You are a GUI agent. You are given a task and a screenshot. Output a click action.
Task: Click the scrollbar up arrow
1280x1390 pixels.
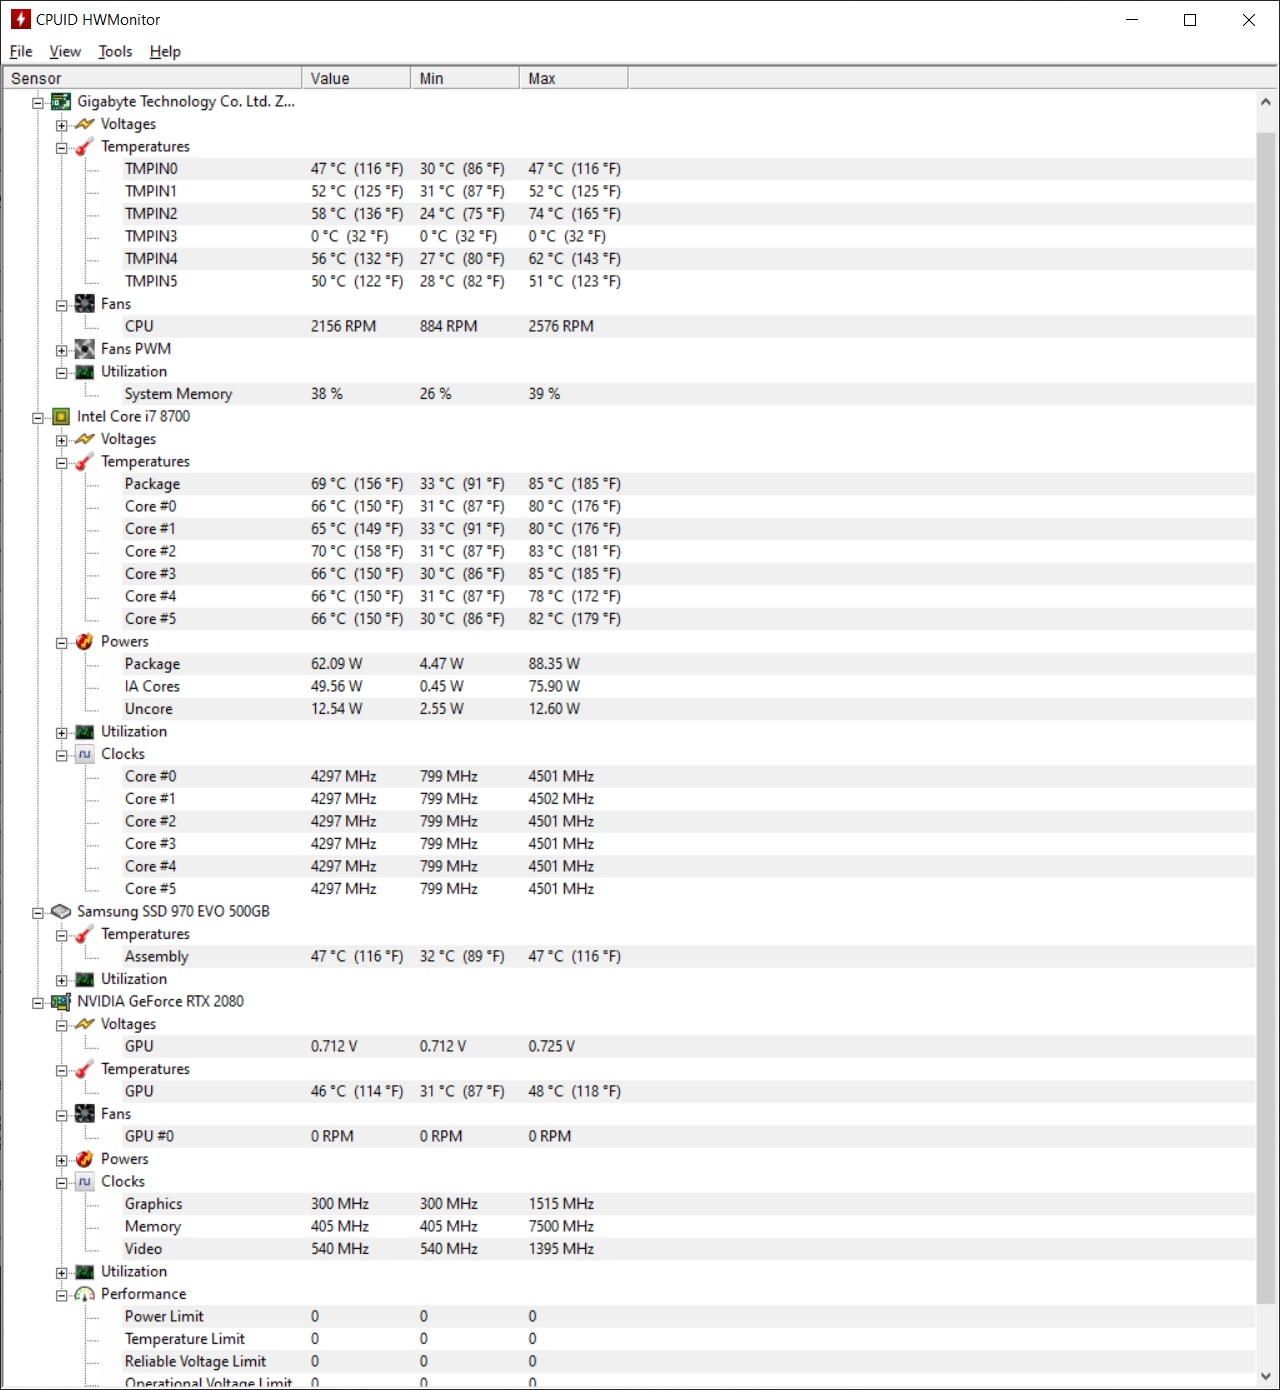tap(1266, 101)
